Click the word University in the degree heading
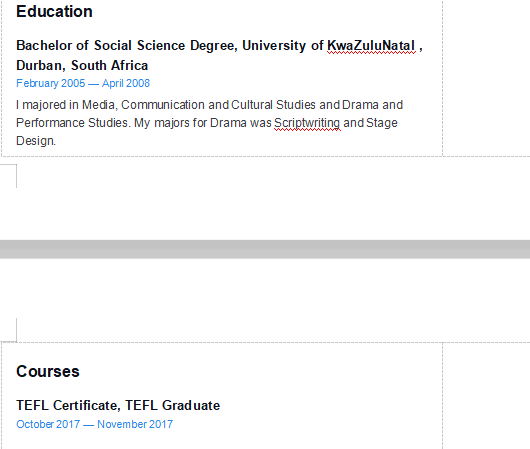The height and width of the screenshot is (449, 530). tap(274, 46)
